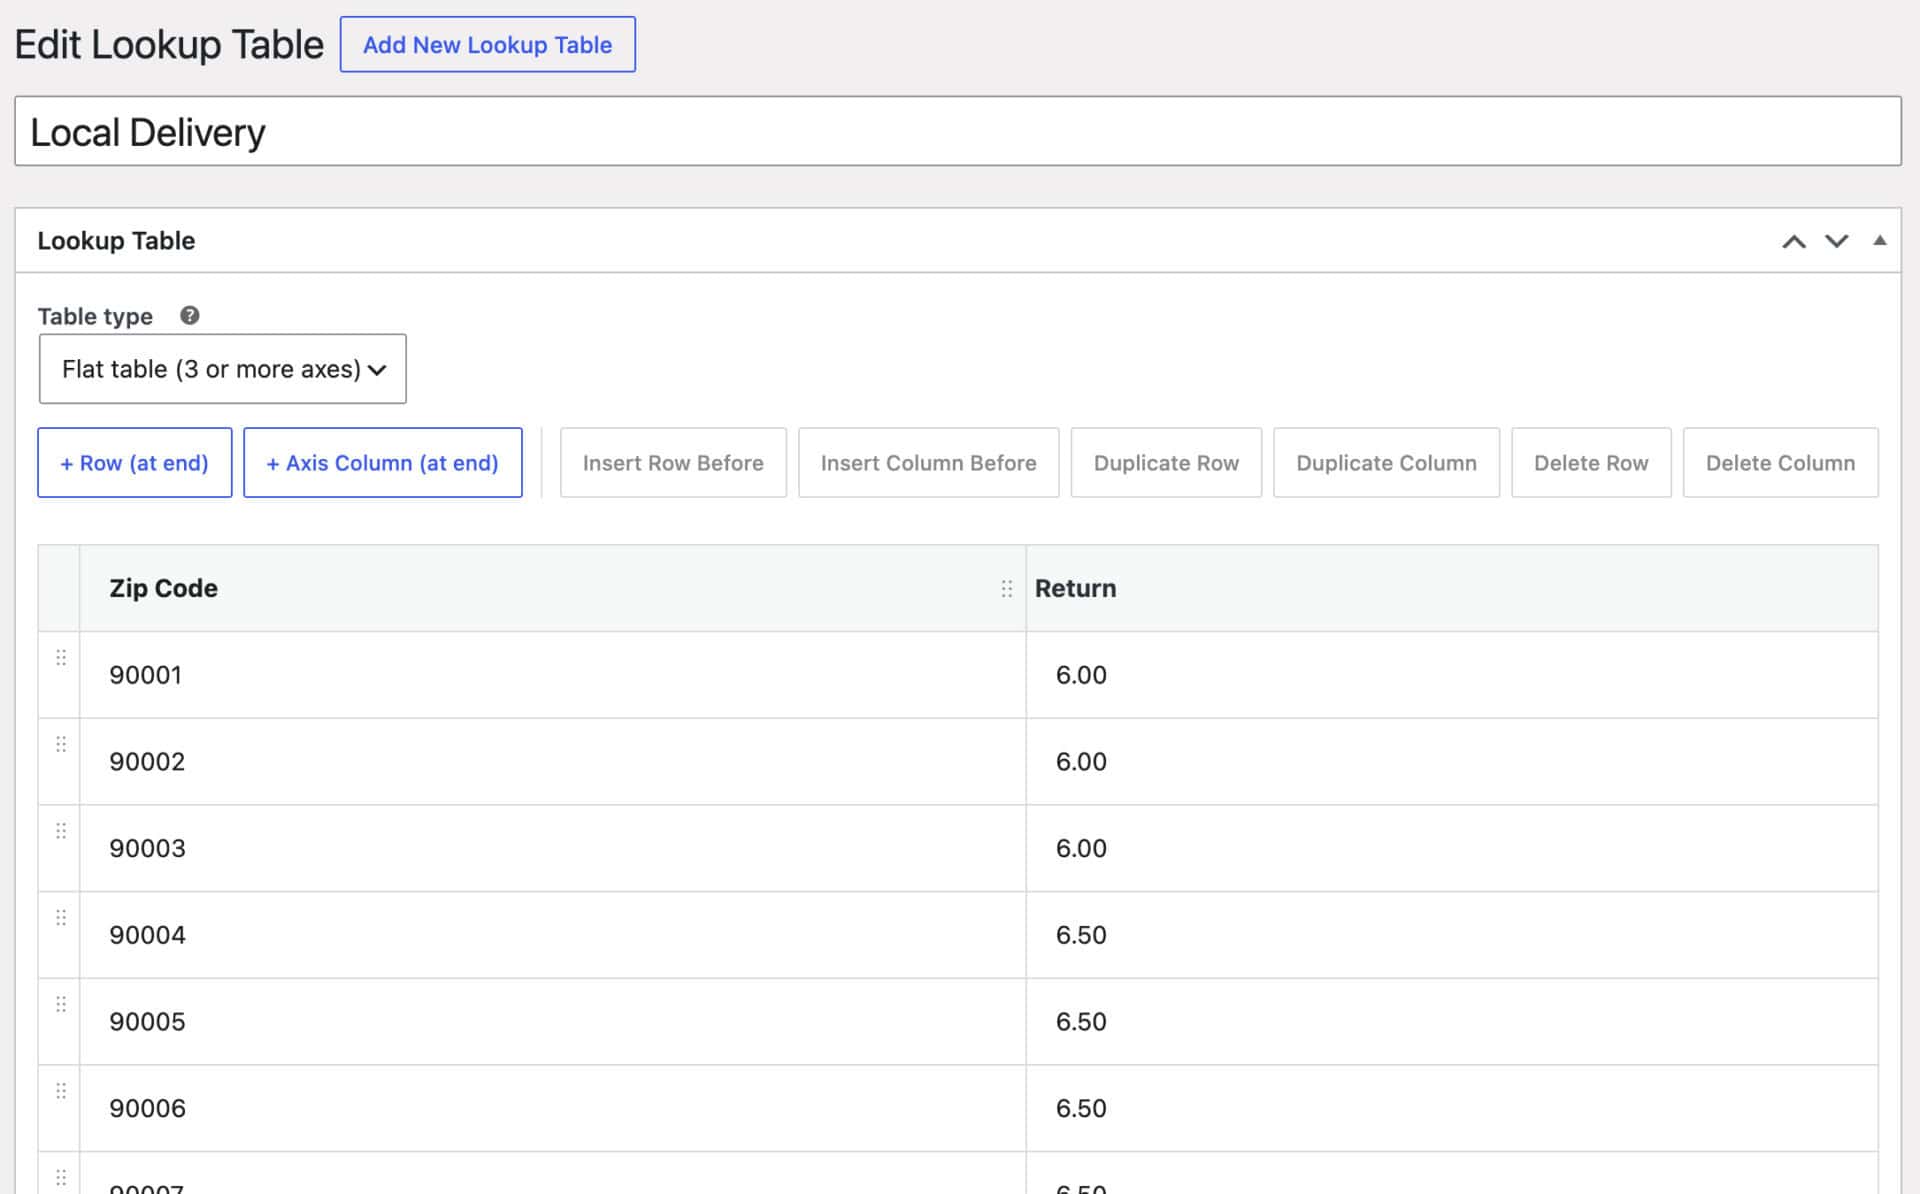Select zip code cell 90002

click(552, 762)
